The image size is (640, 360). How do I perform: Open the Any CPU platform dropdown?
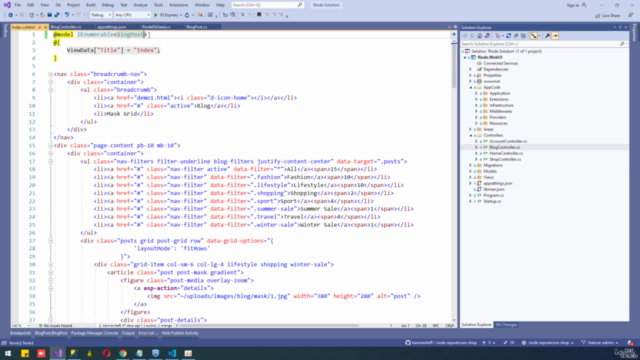click(x=132, y=15)
